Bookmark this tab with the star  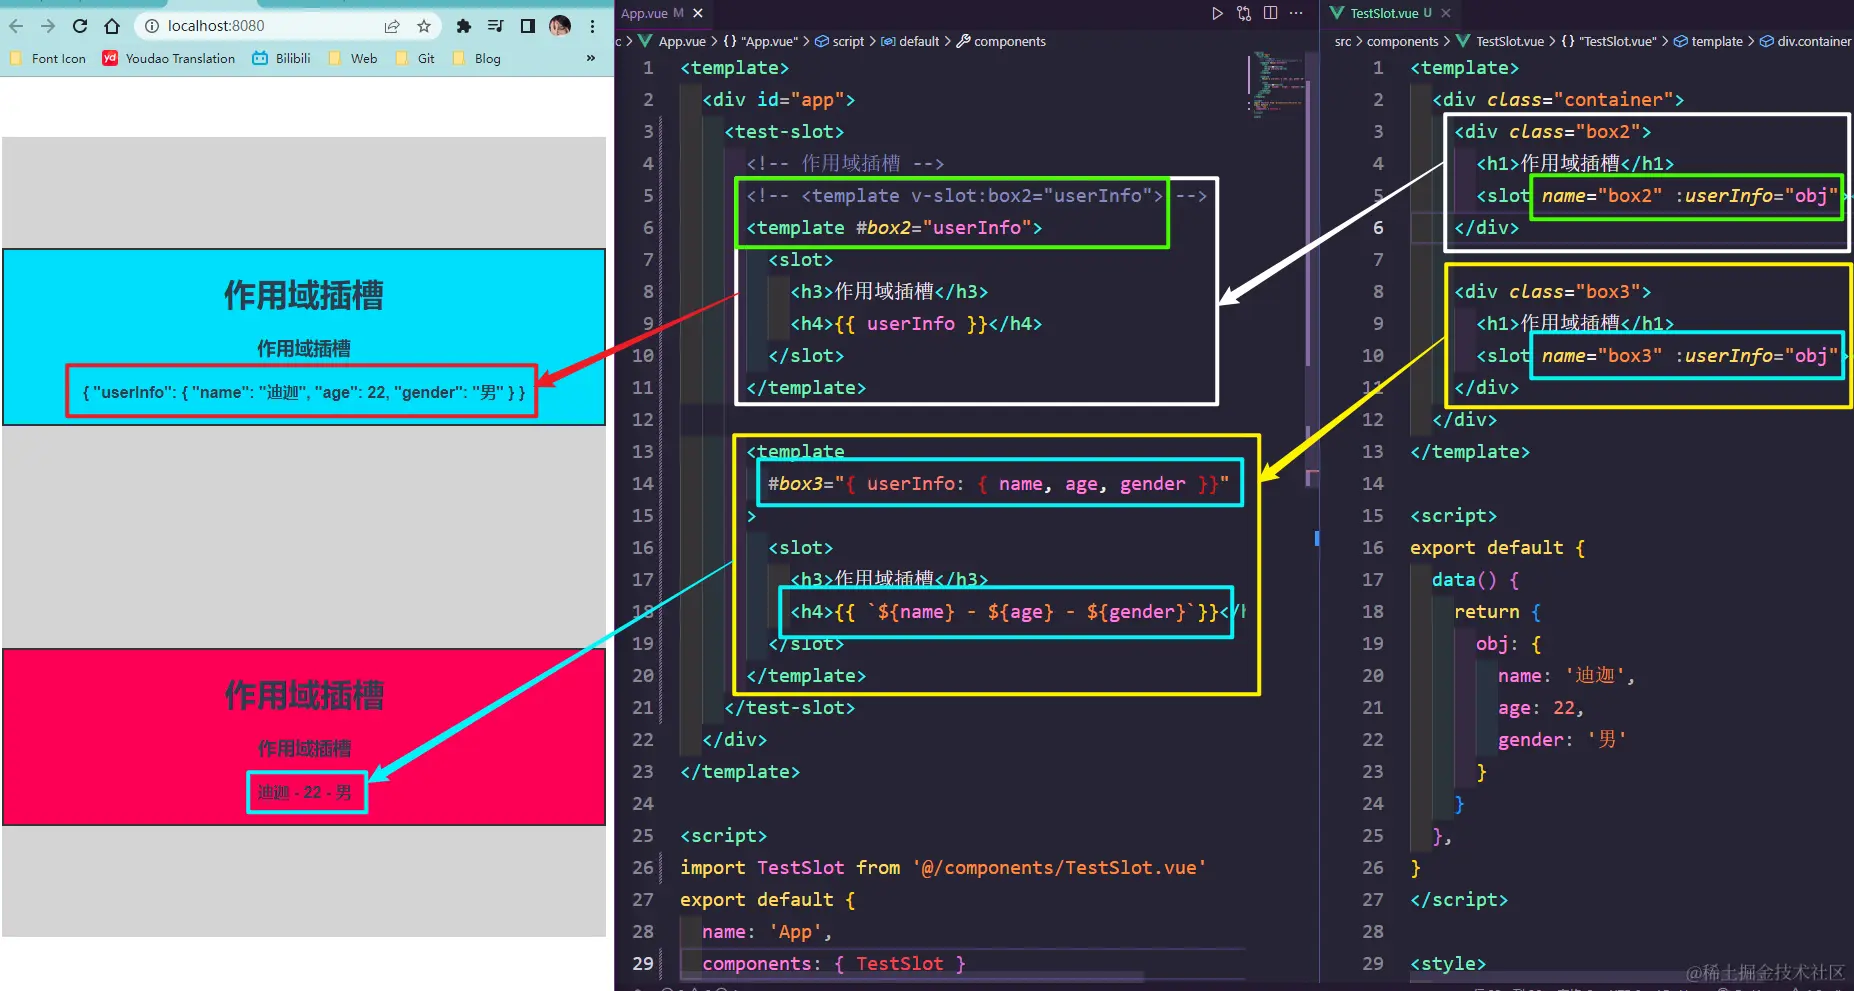[424, 26]
